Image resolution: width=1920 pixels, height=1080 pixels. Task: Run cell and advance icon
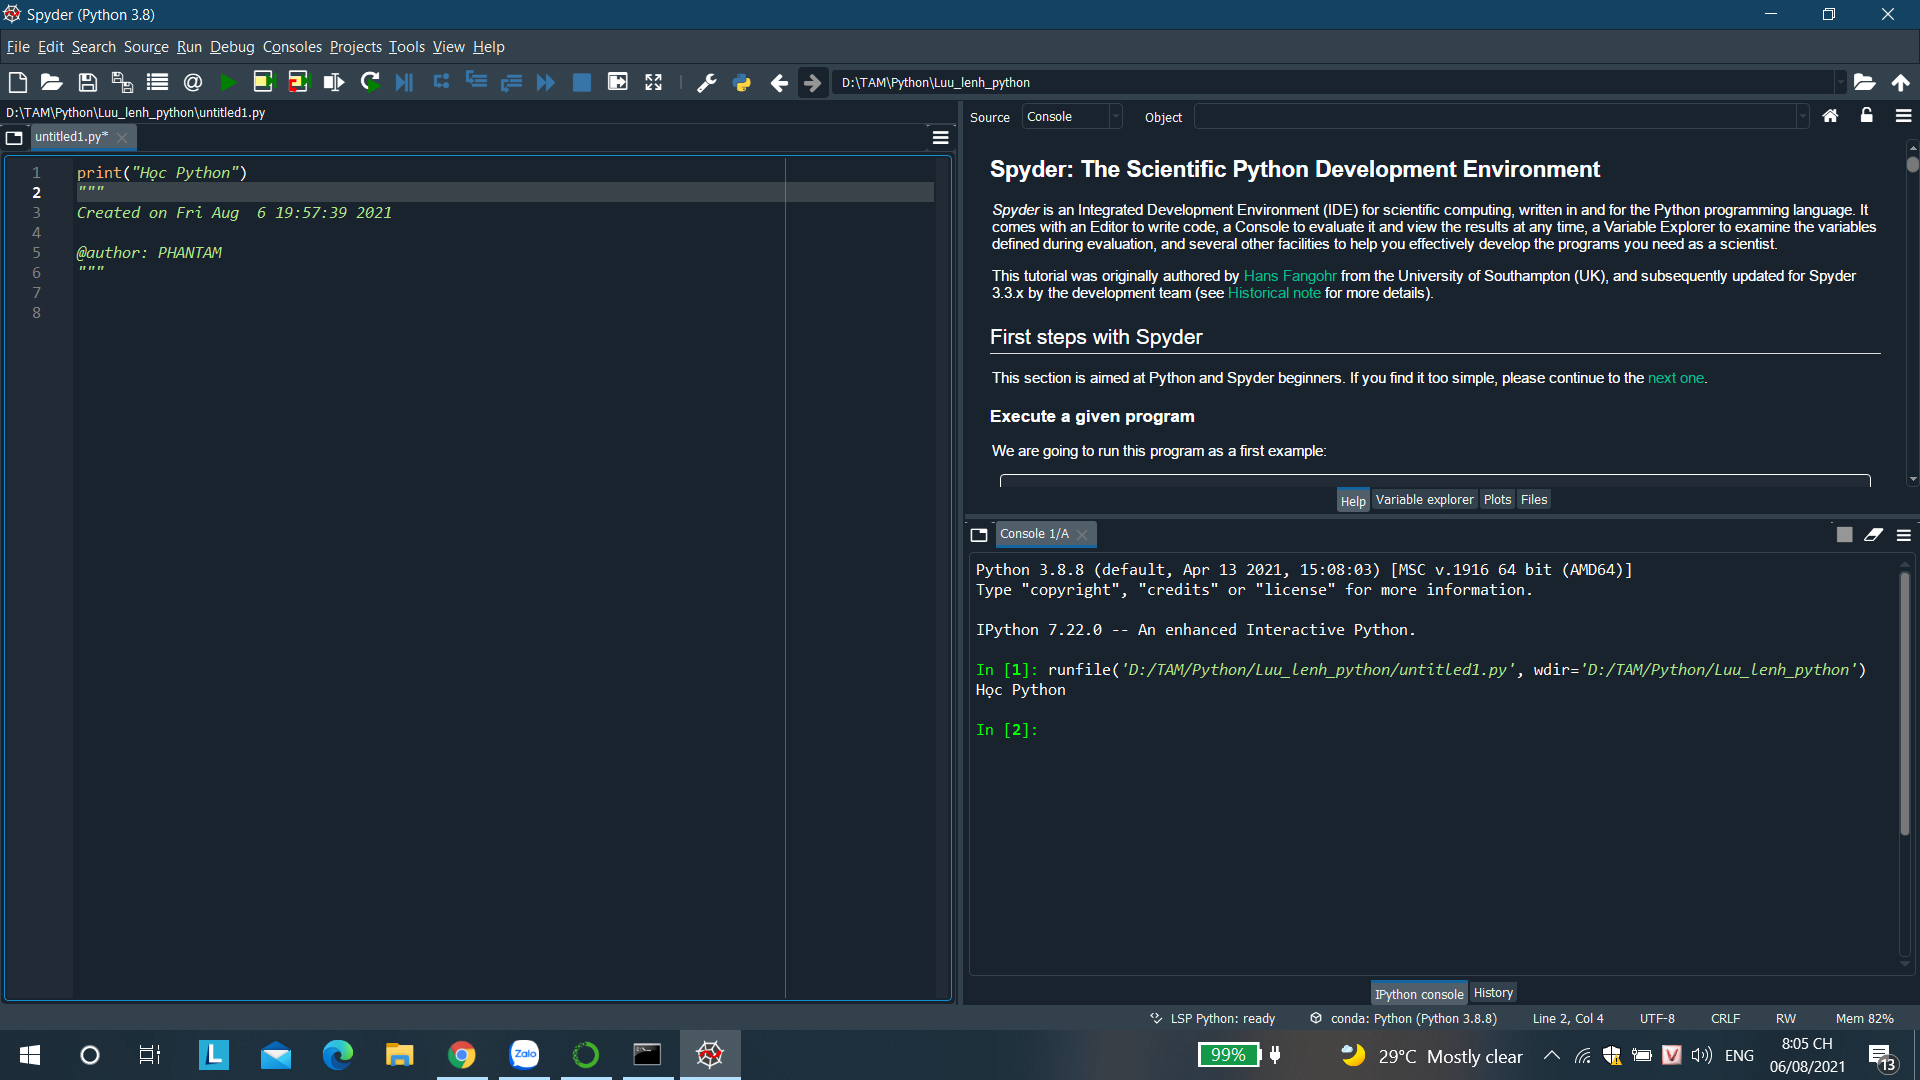pos(298,82)
